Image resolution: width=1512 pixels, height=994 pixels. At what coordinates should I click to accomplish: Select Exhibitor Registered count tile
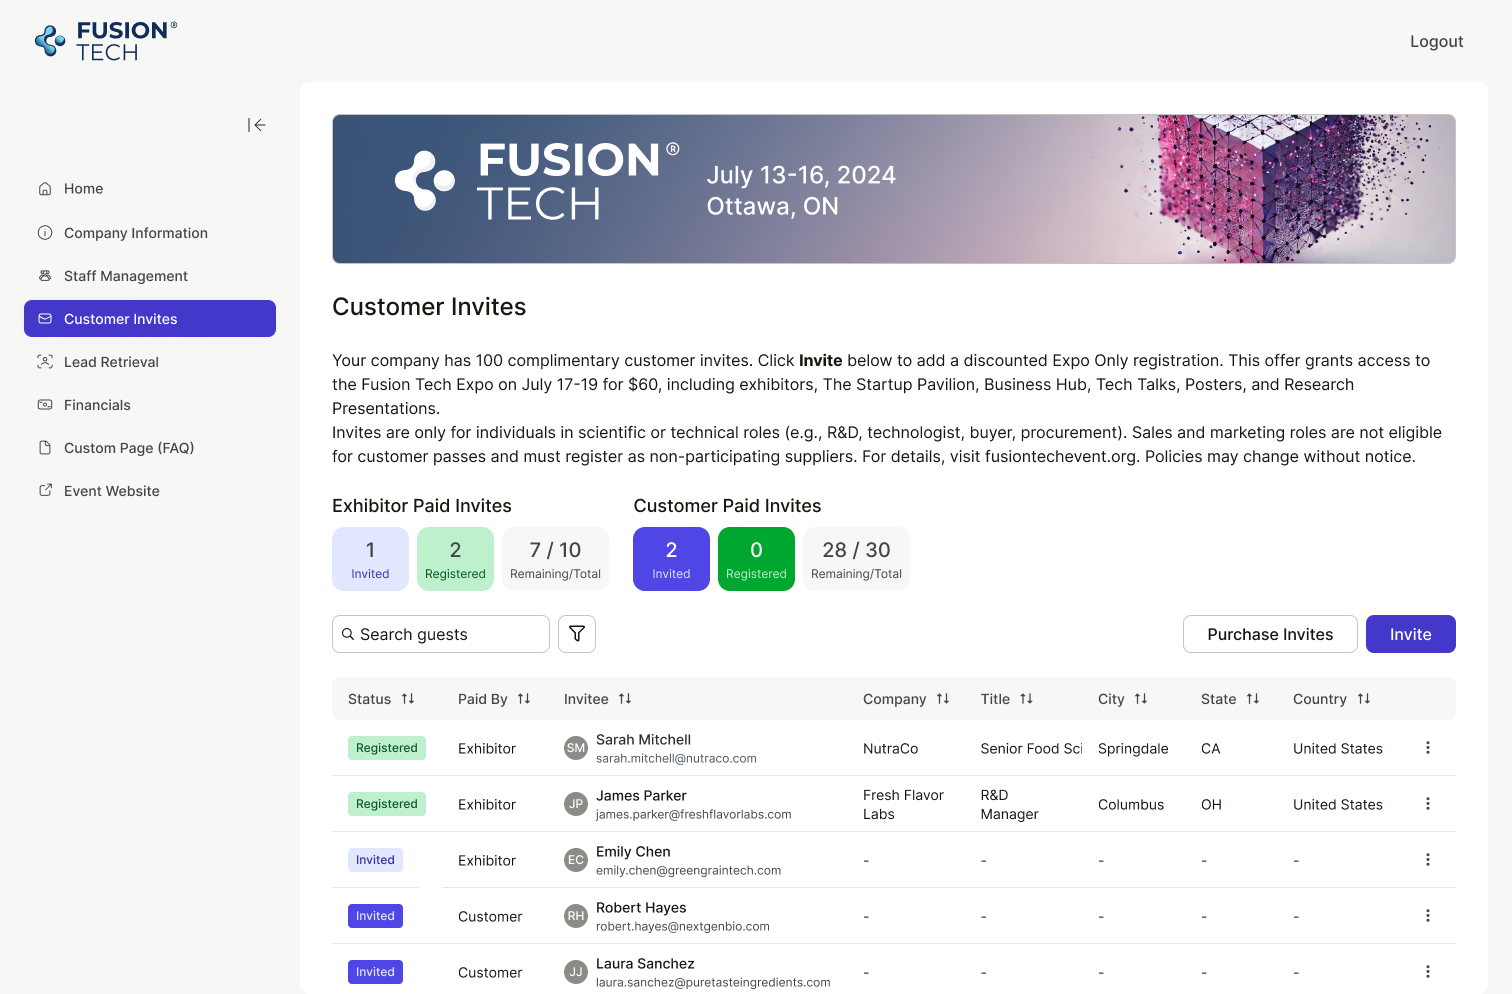tap(455, 559)
